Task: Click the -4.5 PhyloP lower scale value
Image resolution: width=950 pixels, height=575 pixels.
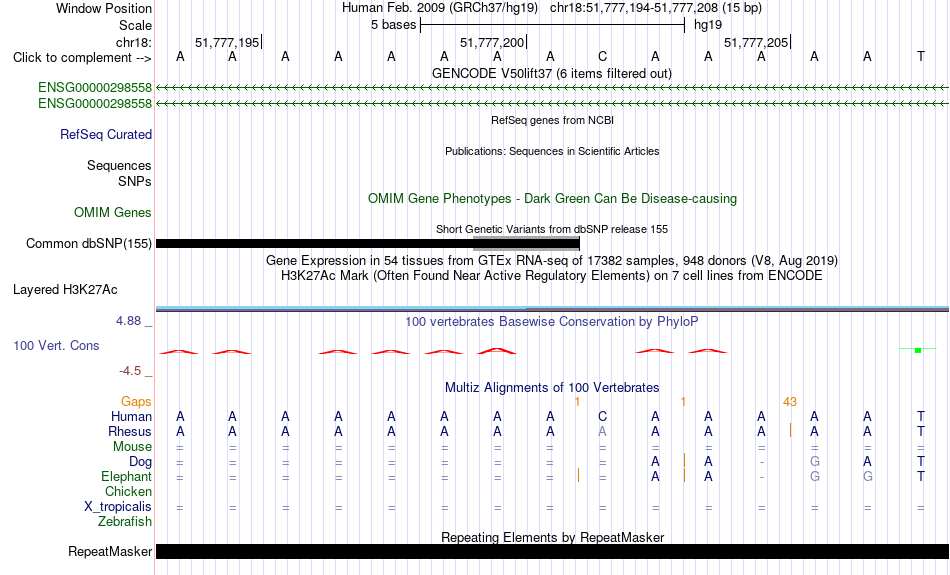Action: (x=130, y=371)
